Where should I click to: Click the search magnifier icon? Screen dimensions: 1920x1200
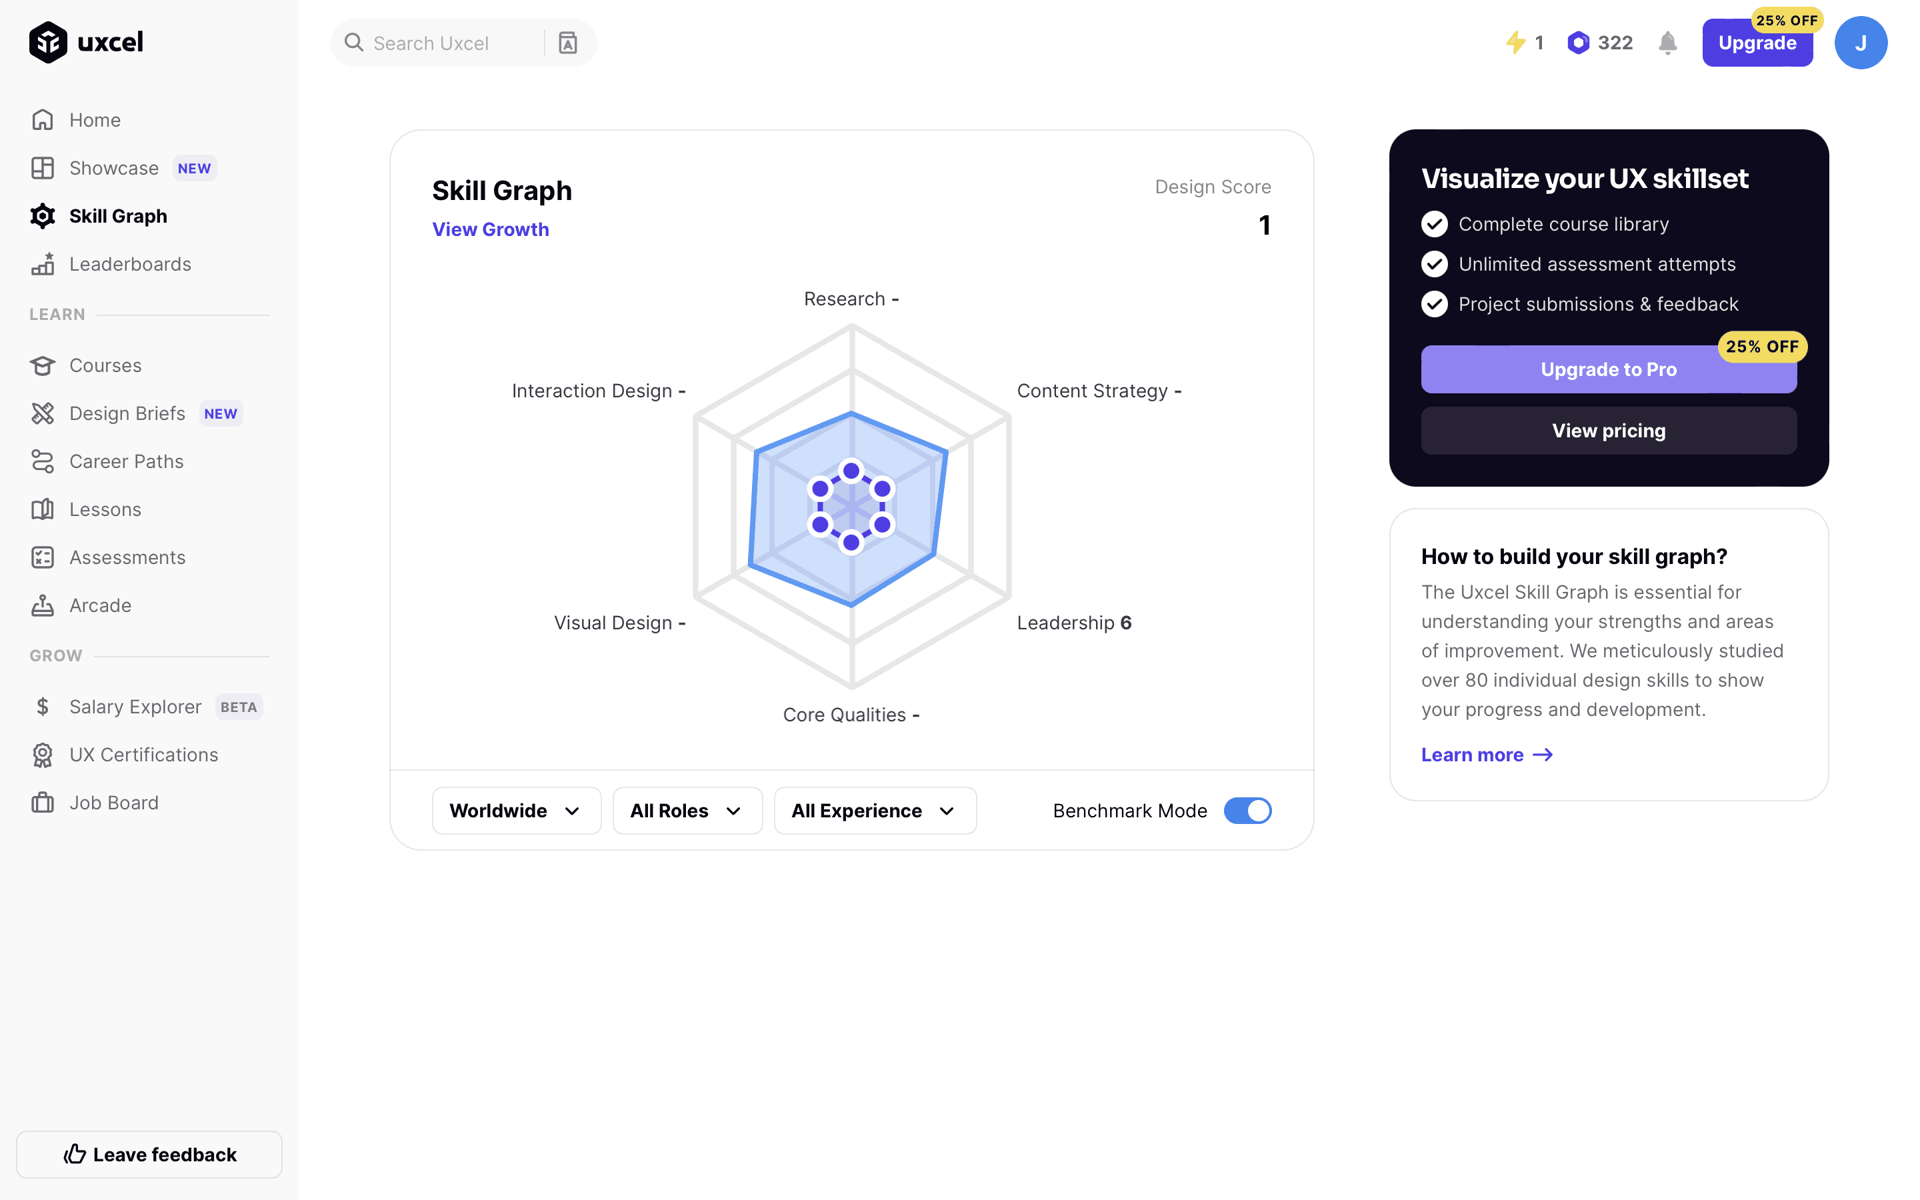click(x=354, y=42)
